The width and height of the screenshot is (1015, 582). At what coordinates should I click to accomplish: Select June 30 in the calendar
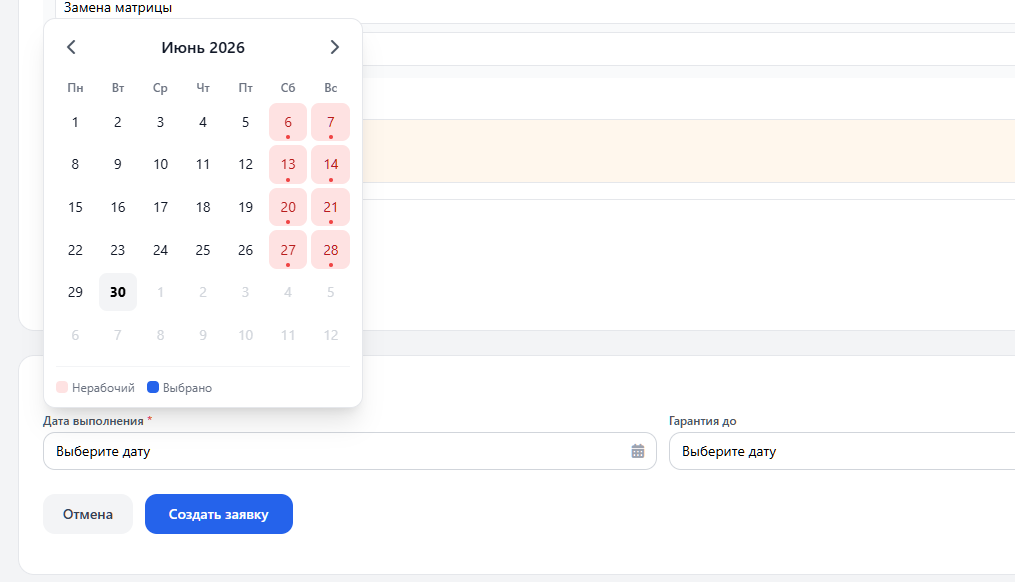(x=118, y=292)
